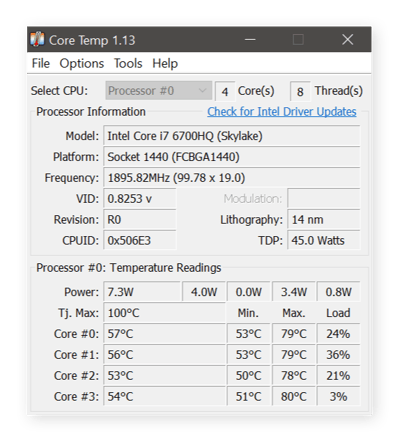Viewport: 400px width, 441px height.
Task: Click Core #2 min temperature 50°C
Action: [249, 376]
